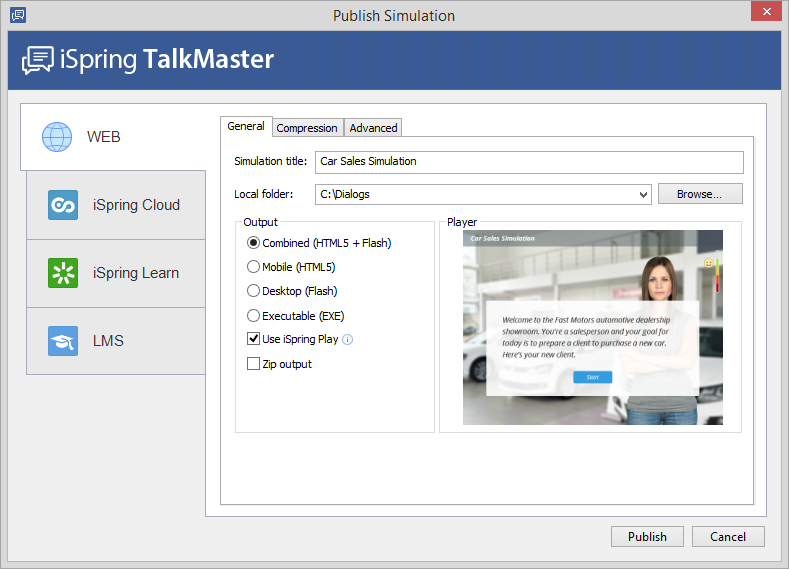789x569 pixels.
Task: Click into the Simulation title field
Action: pyautogui.click(x=528, y=162)
